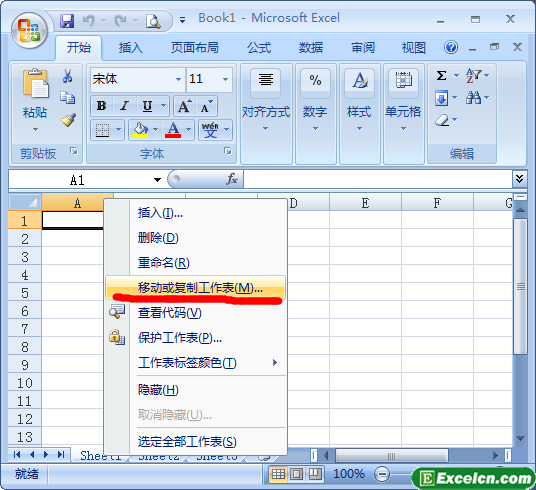The image size is (536, 490).
Task: Apply bottom border icon
Action: [102, 130]
